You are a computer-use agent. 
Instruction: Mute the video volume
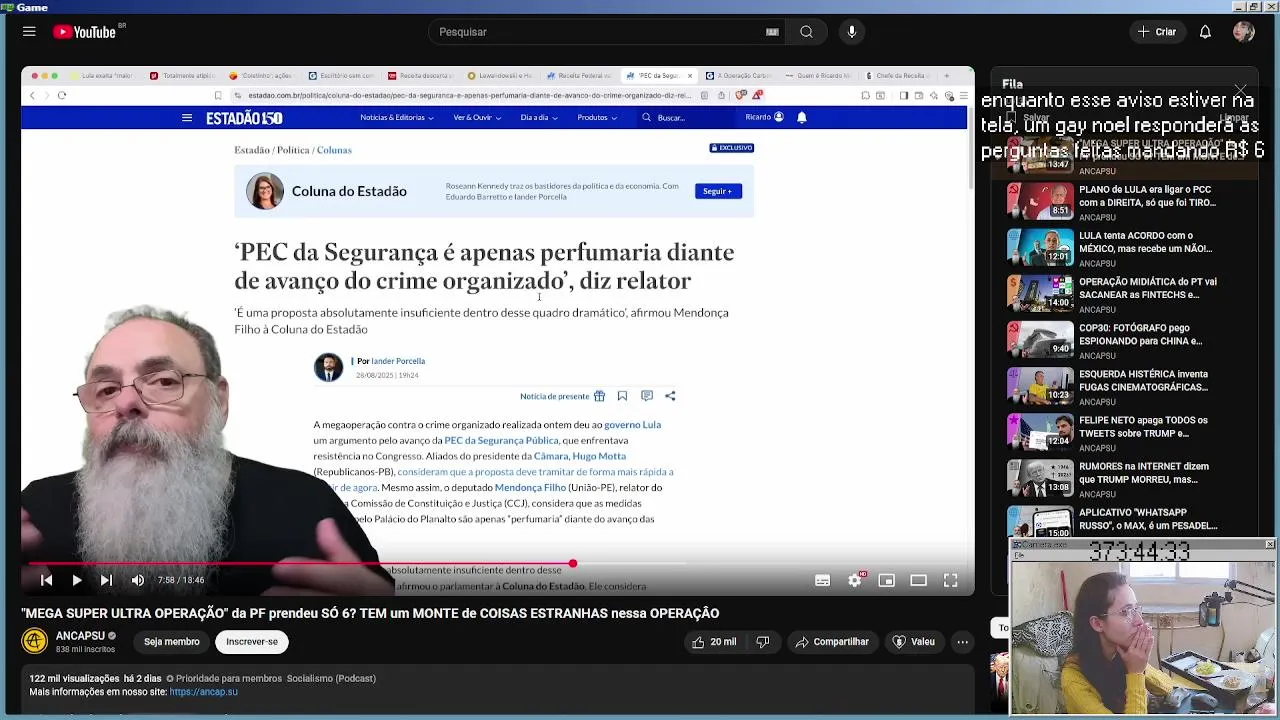click(138, 580)
